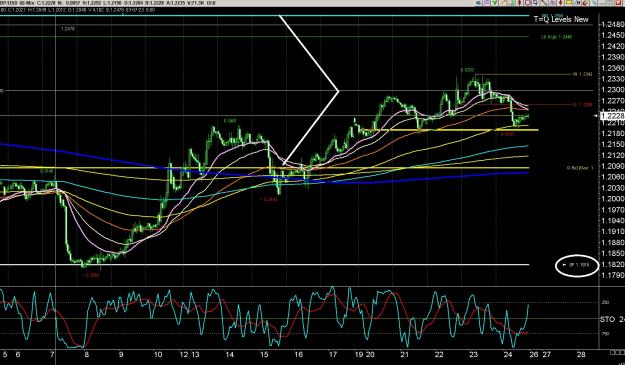Click date label 10 on time axis
This screenshot has height=365, width=625.
pos(158,354)
